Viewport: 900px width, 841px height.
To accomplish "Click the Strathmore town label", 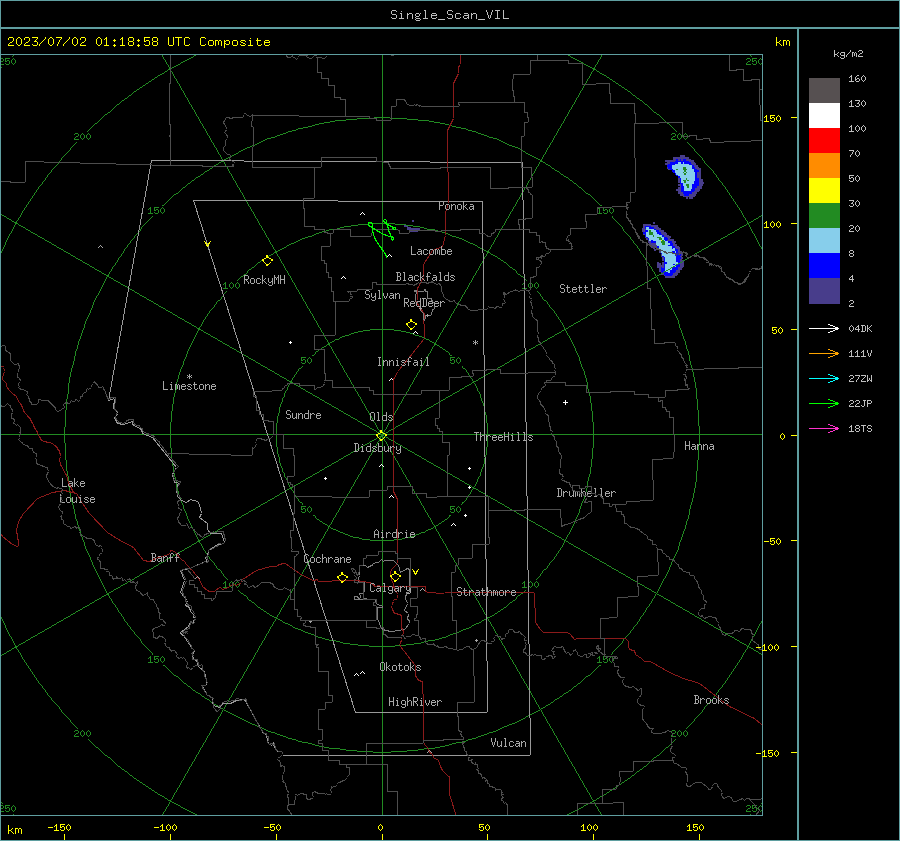I will pos(486,592).
